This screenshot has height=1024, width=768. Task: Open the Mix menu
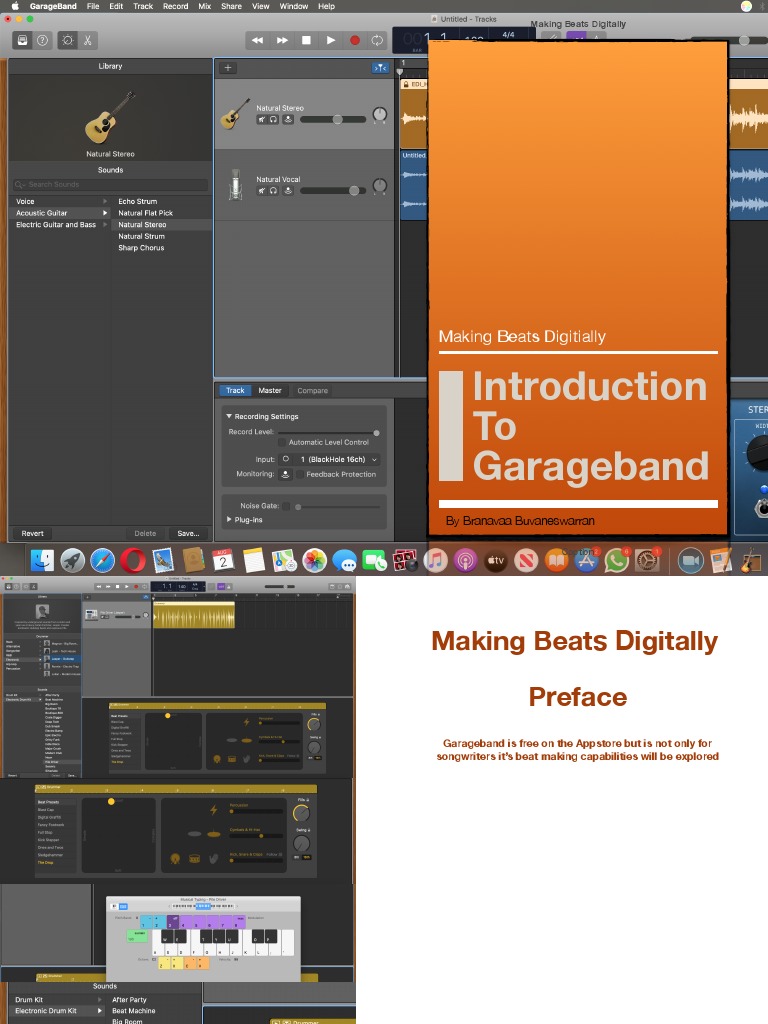tap(204, 6)
